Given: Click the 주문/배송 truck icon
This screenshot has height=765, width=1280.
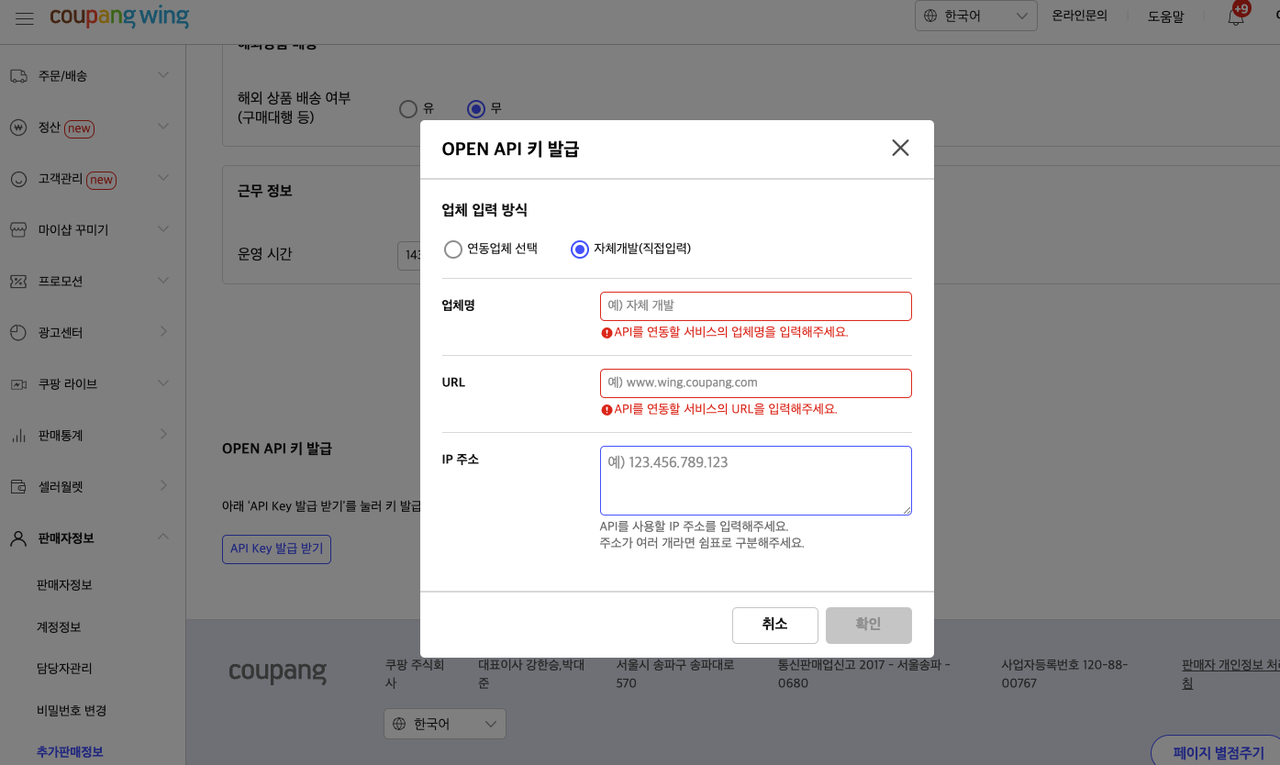Looking at the screenshot, I should (18, 76).
